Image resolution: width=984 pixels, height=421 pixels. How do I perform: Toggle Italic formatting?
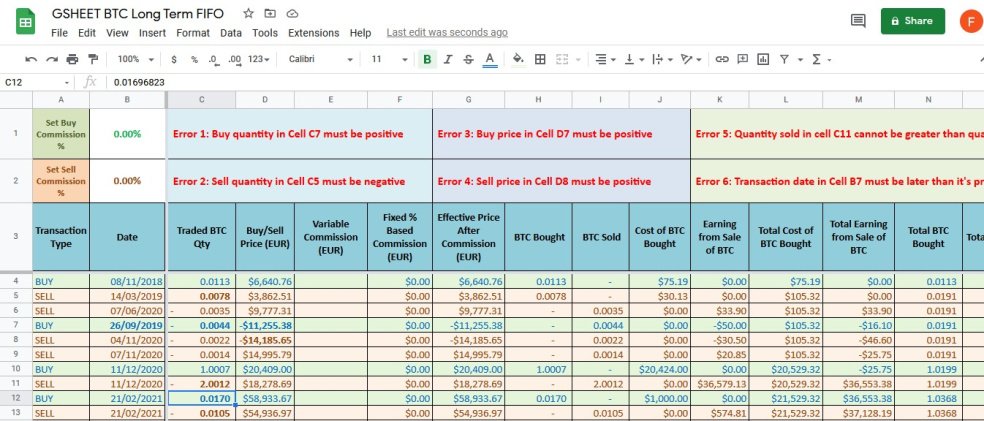448,60
